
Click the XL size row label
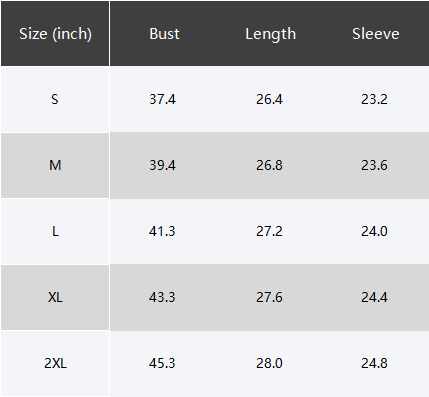pyautogui.click(x=55, y=297)
